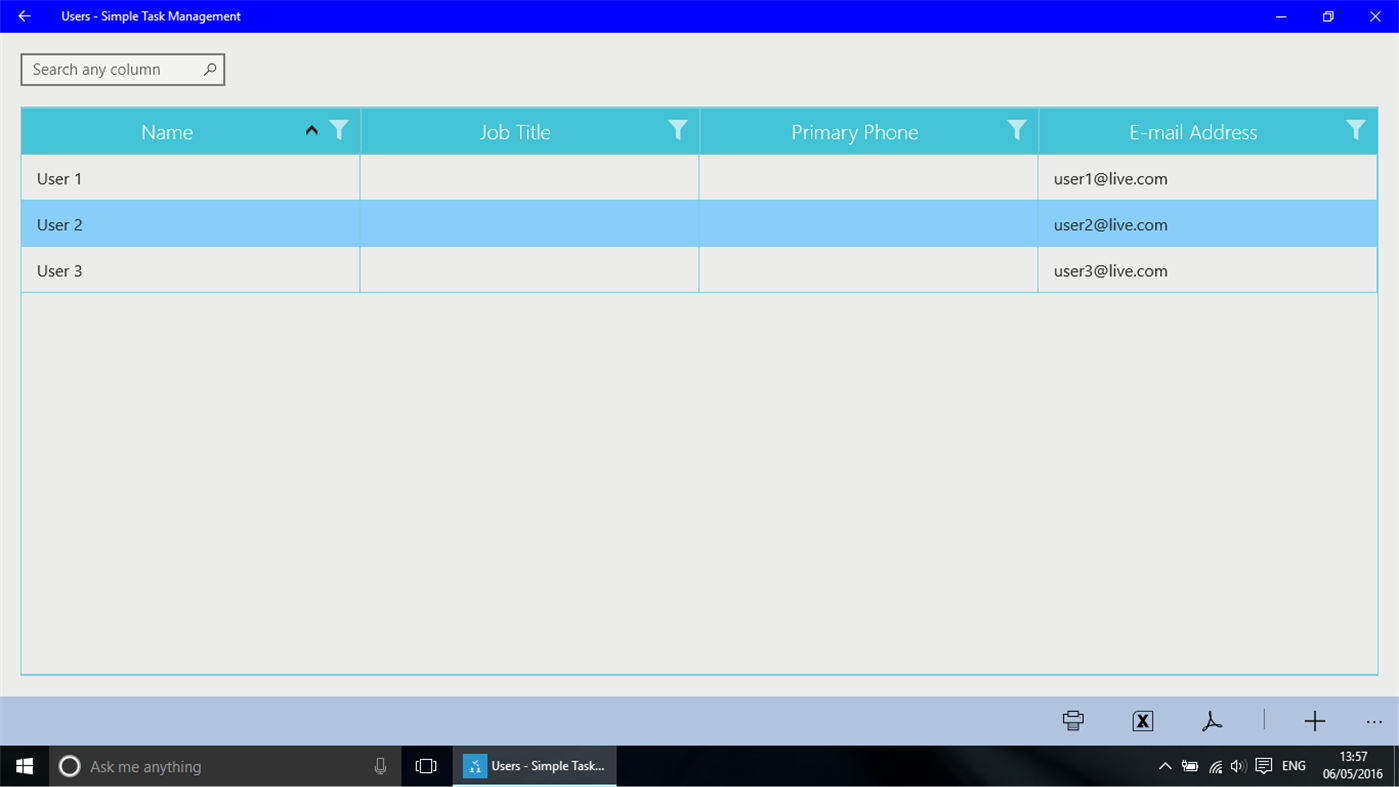Image resolution: width=1399 pixels, height=787 pixels.
Task: Open the Print icon in the command bar
Action: 1071,720
